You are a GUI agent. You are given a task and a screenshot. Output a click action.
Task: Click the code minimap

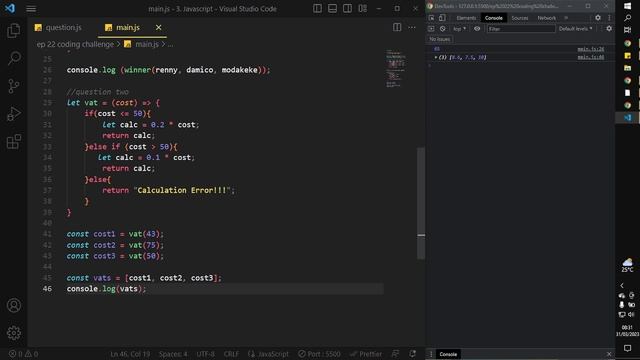396,69
